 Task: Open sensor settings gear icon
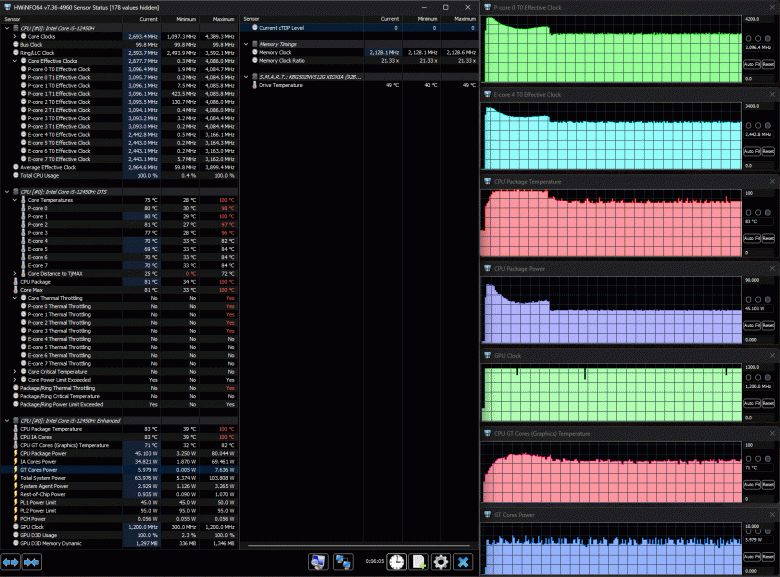point(441,562)
